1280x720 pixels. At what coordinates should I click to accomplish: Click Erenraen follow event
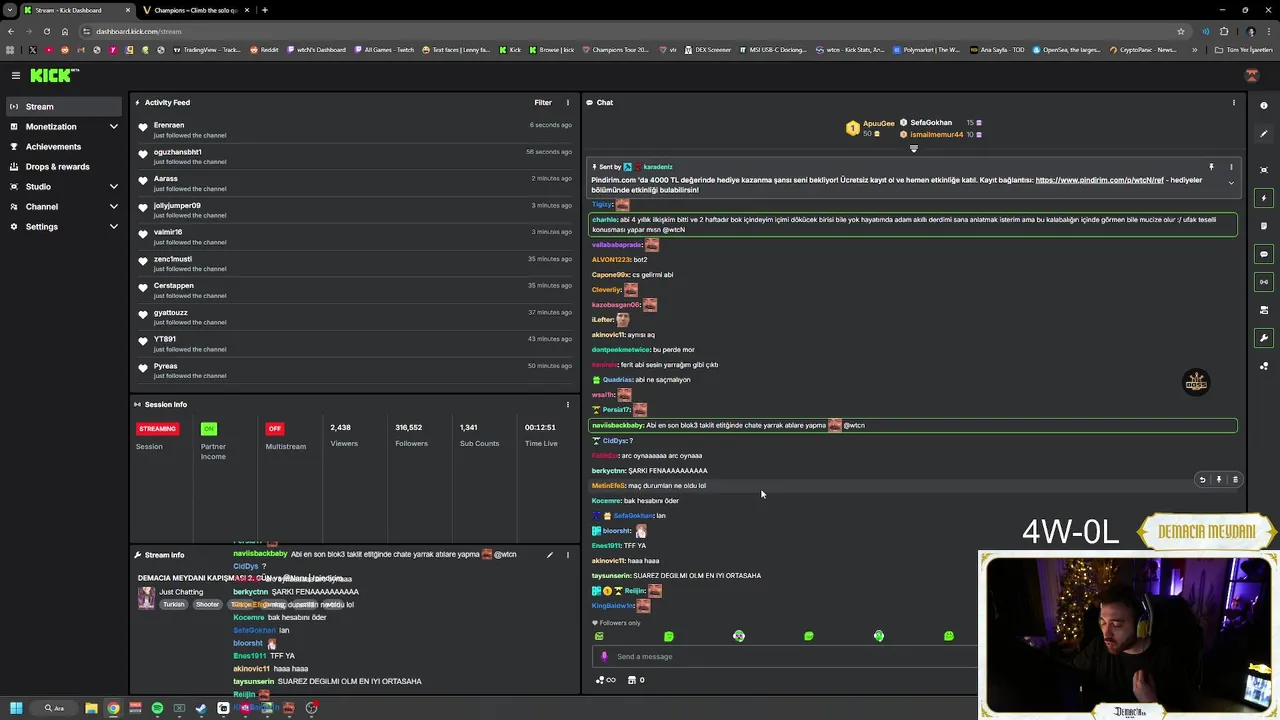click(x=355, y=129)
